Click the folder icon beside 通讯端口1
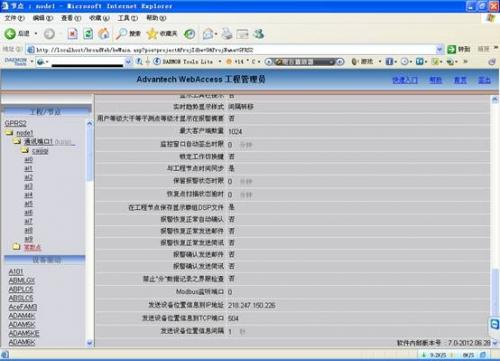Viewport: 500px width, 361px height. tap(17, 142)
